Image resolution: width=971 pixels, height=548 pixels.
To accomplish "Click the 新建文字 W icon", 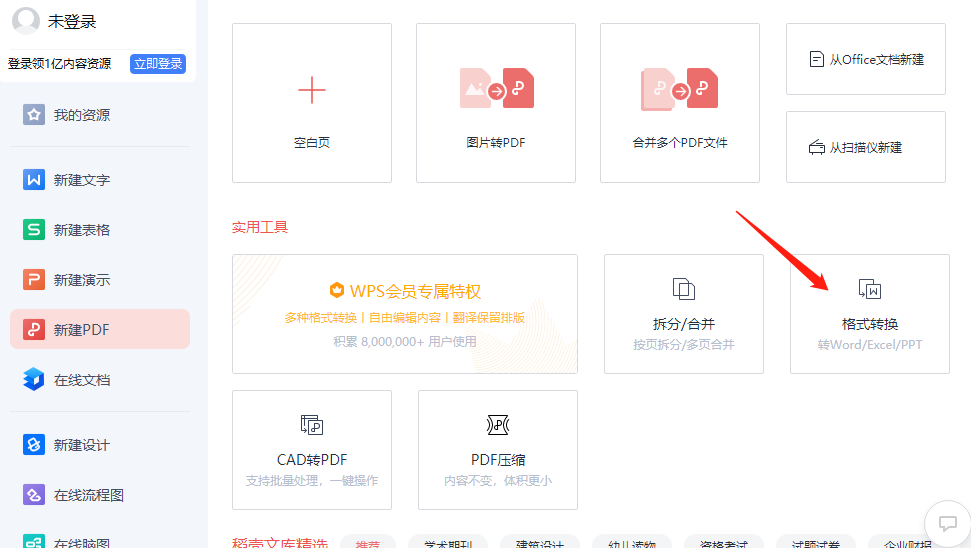I will pyautogui.click(x=33, y=180).
